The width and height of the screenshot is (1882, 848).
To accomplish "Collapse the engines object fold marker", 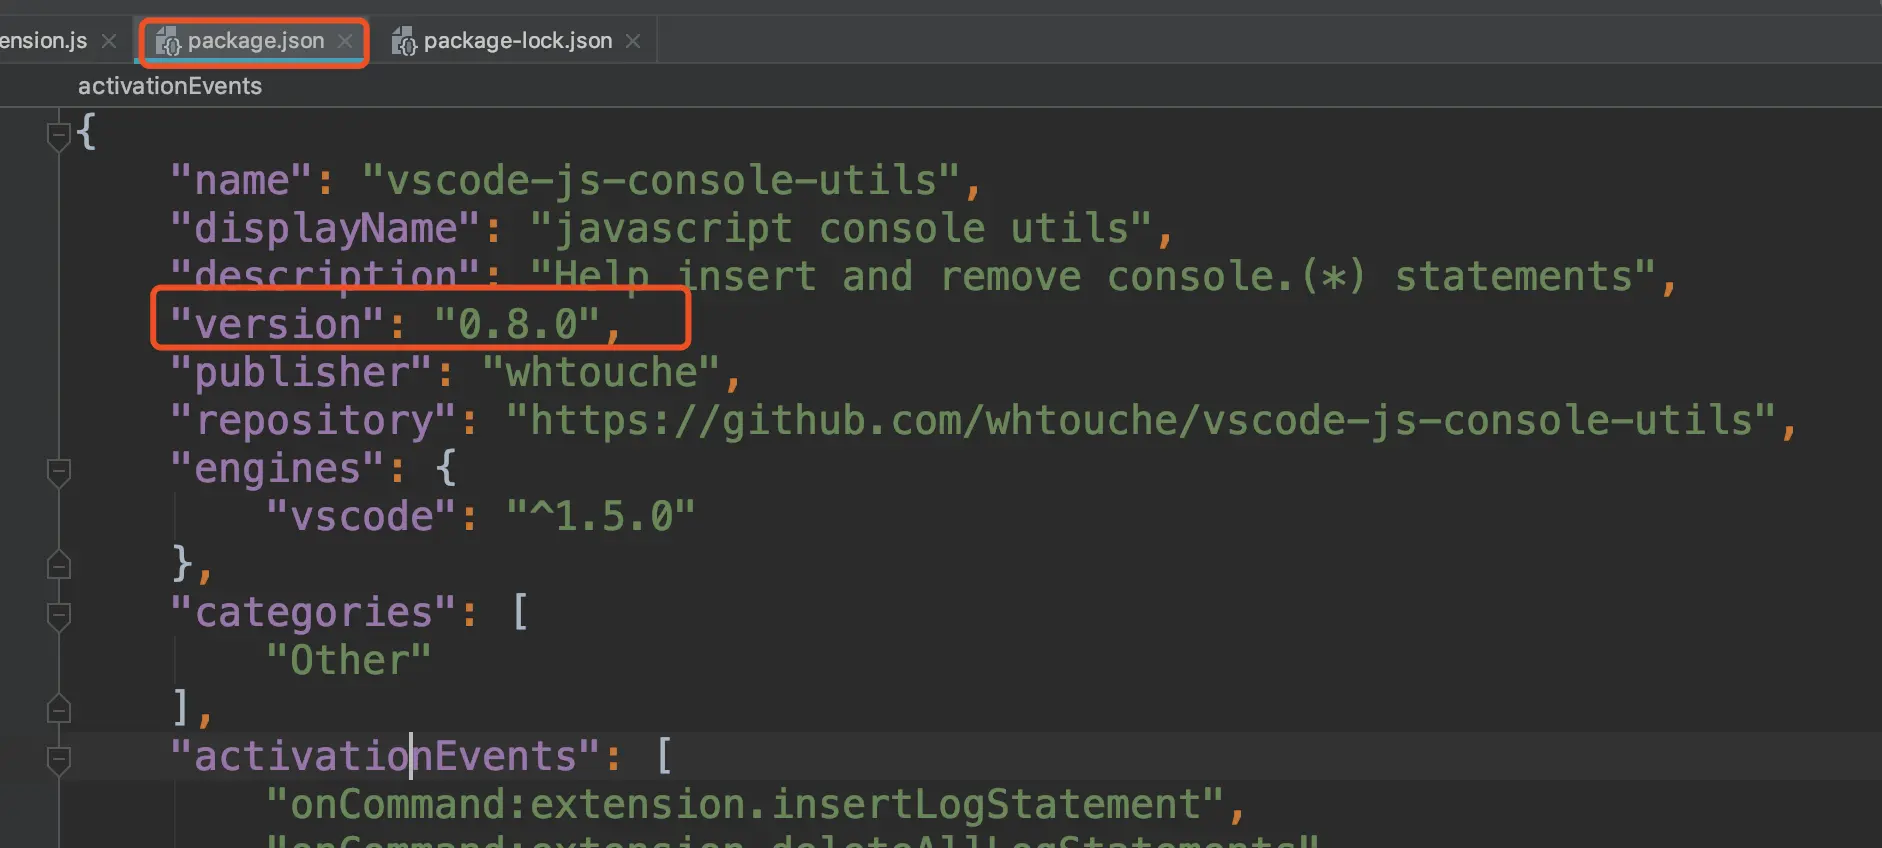I will 59,471.
